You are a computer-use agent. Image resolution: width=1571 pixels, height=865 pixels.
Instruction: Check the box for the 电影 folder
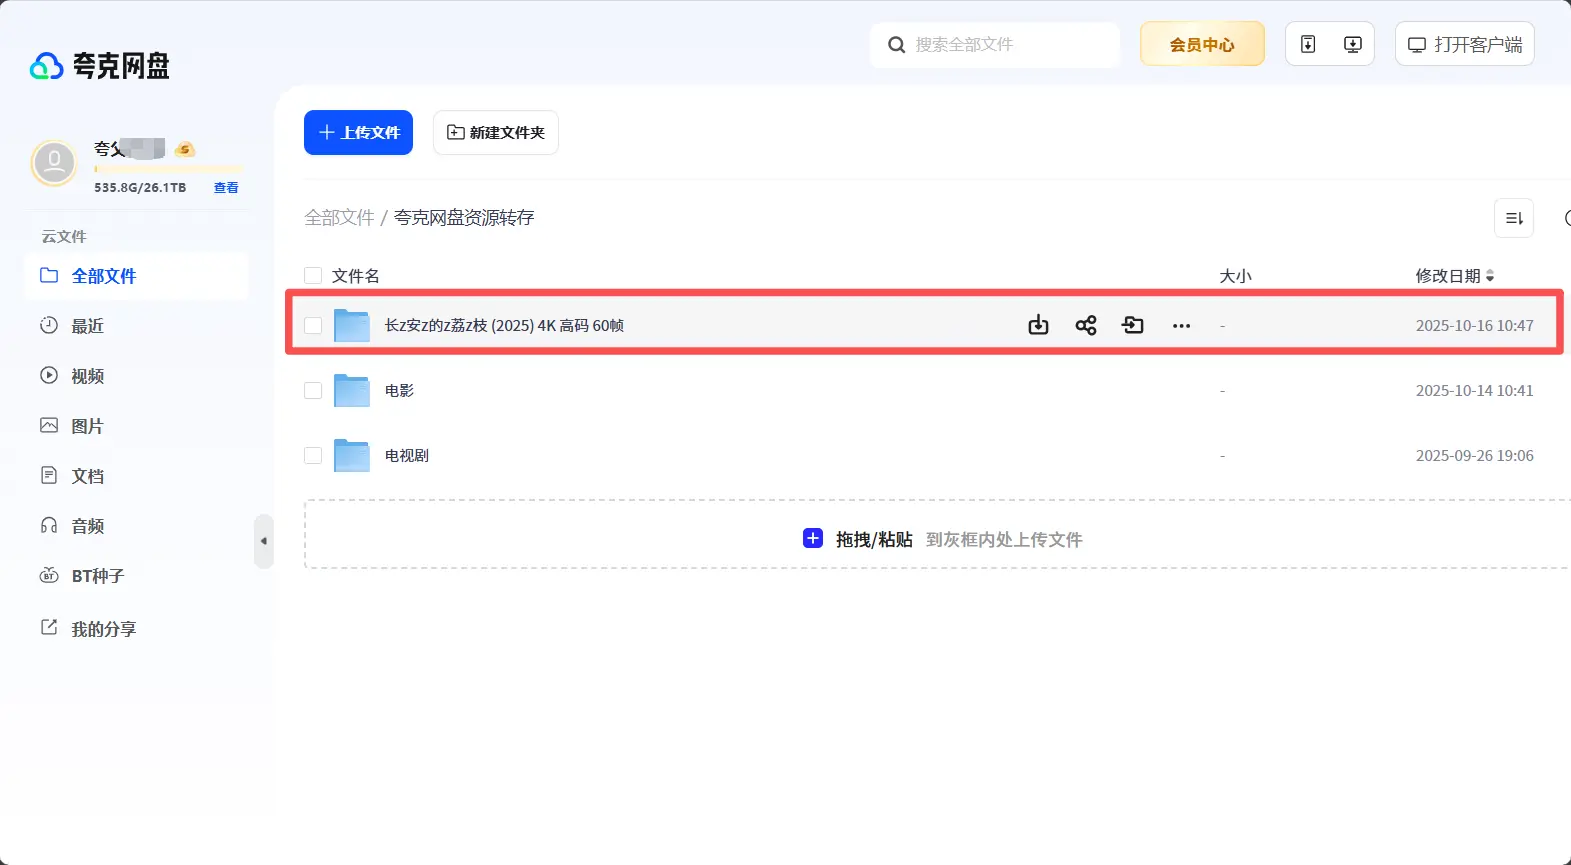pos(313,391)
